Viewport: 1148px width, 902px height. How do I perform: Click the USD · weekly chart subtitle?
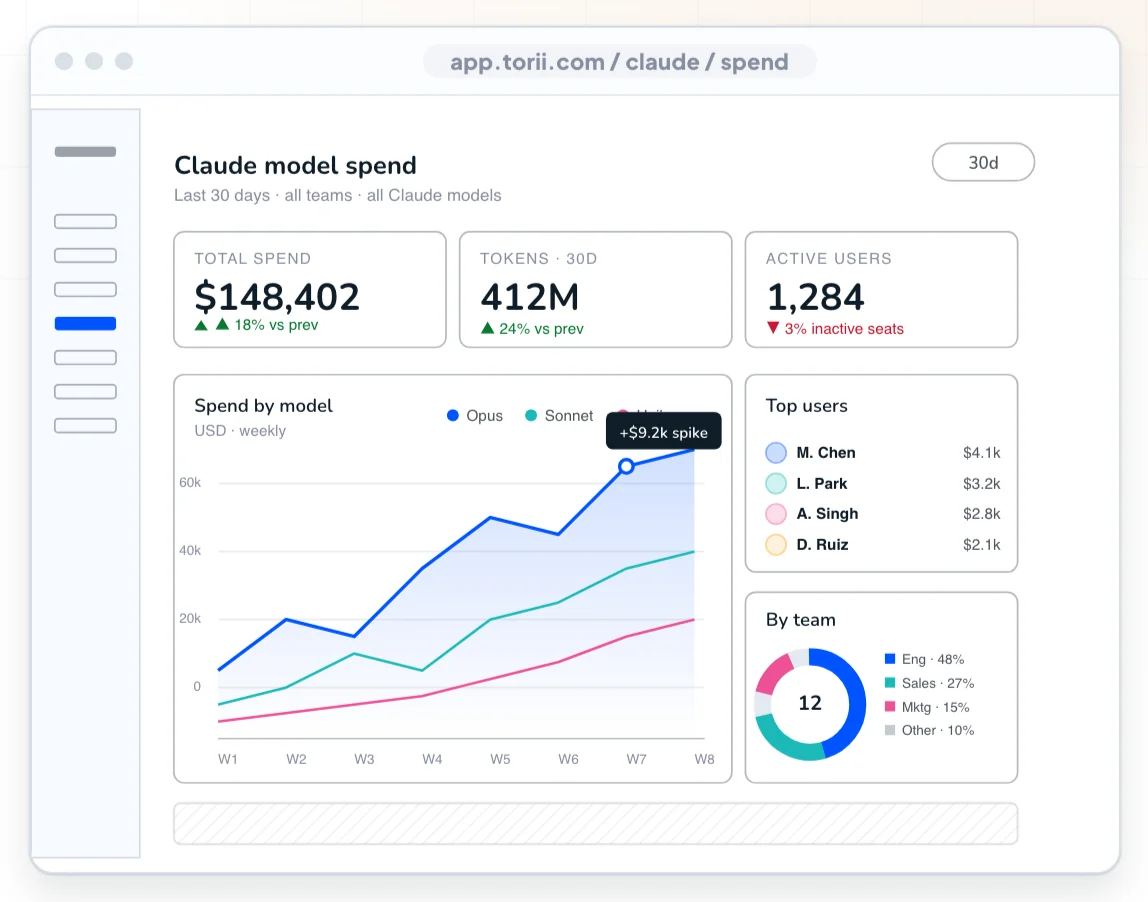tap(240, 430)
